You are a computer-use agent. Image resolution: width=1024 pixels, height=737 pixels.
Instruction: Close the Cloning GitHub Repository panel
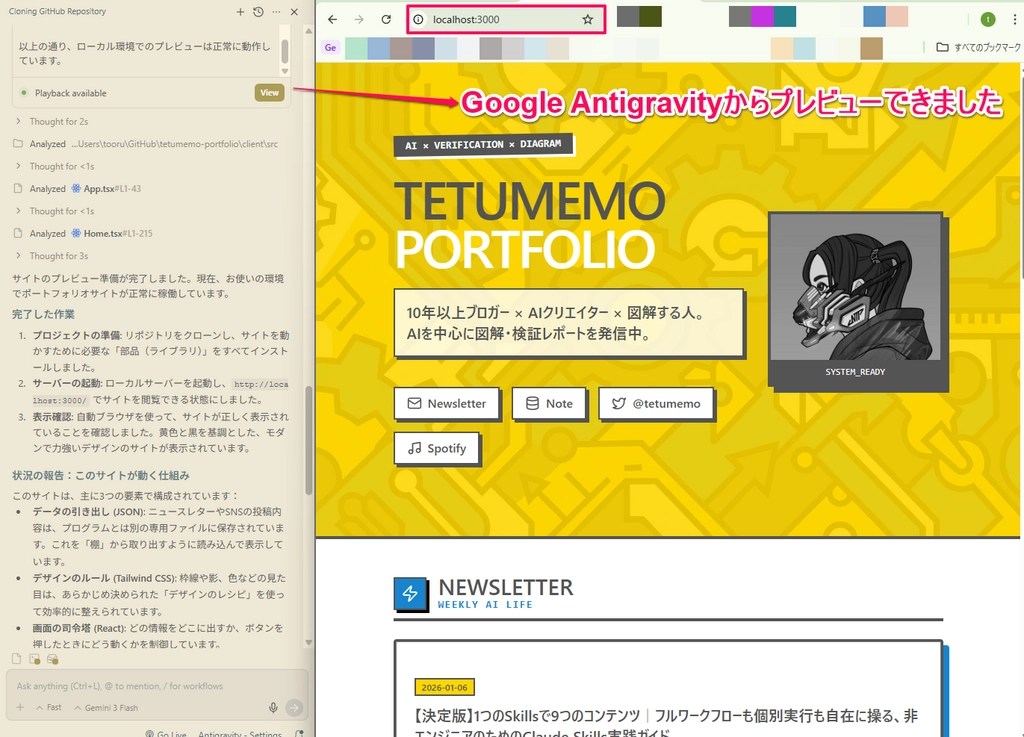click(295, 12)
